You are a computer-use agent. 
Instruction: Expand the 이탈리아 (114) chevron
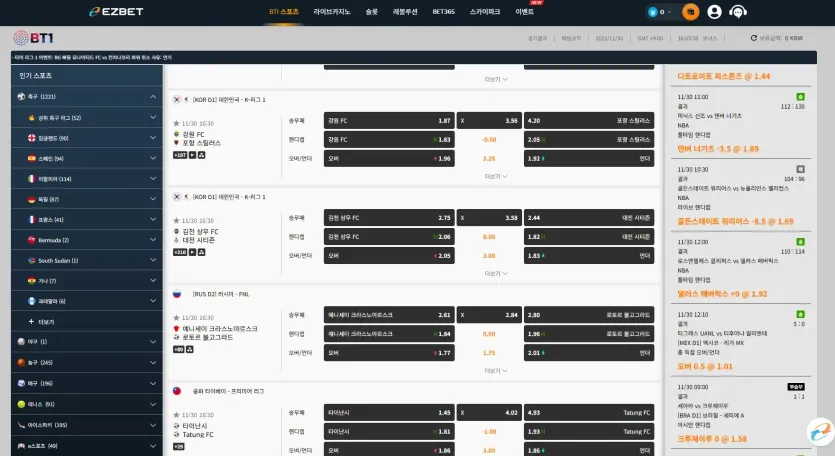[153, 178]
